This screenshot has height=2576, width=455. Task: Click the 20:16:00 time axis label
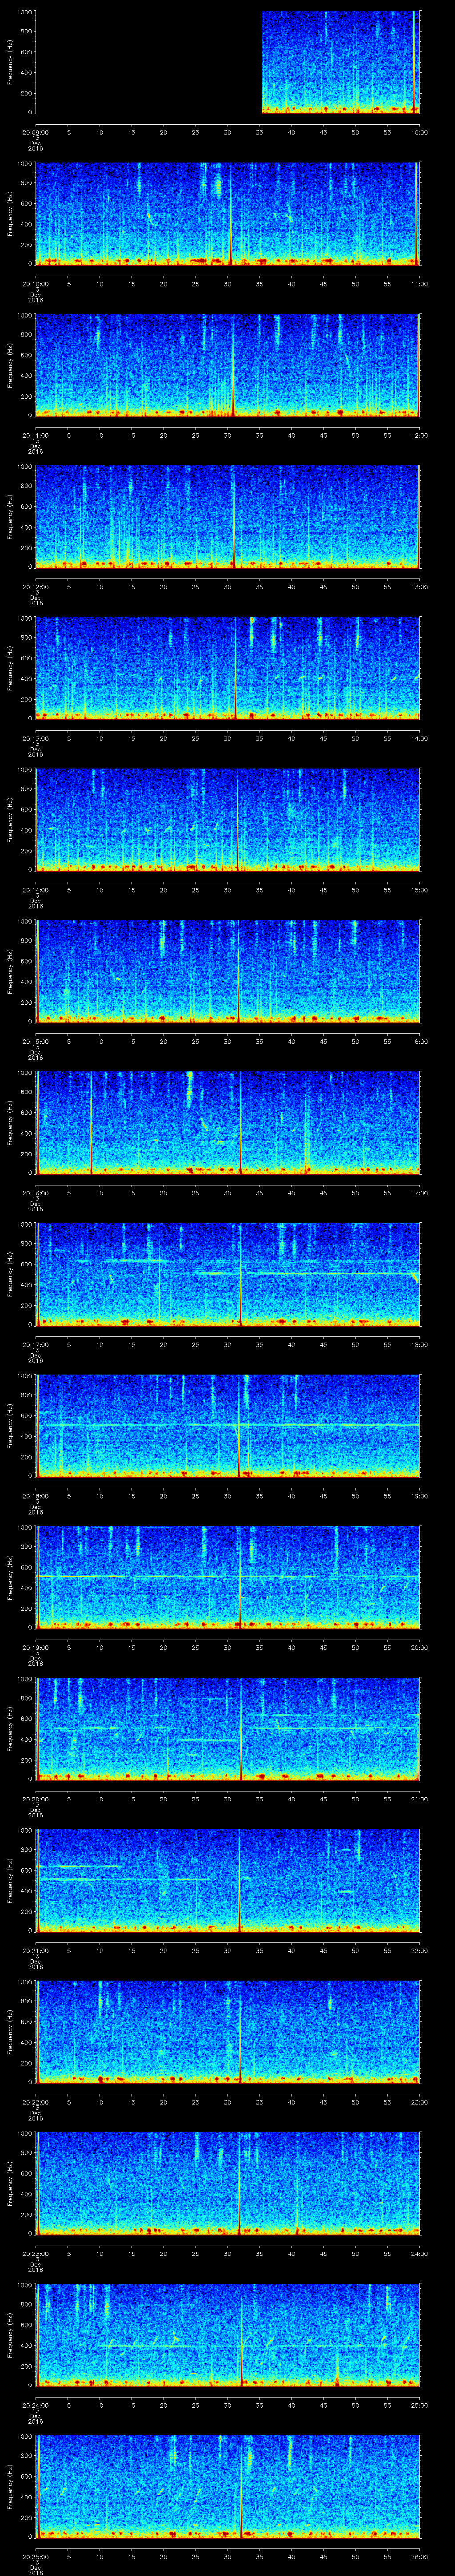35,1193
